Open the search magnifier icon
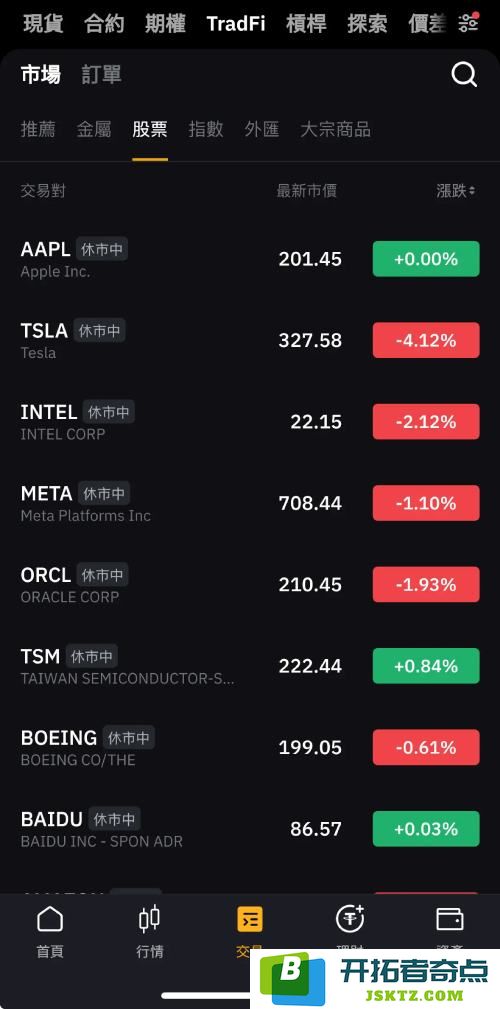Viewport: 500px width, 1009px height. pos(464,75)
